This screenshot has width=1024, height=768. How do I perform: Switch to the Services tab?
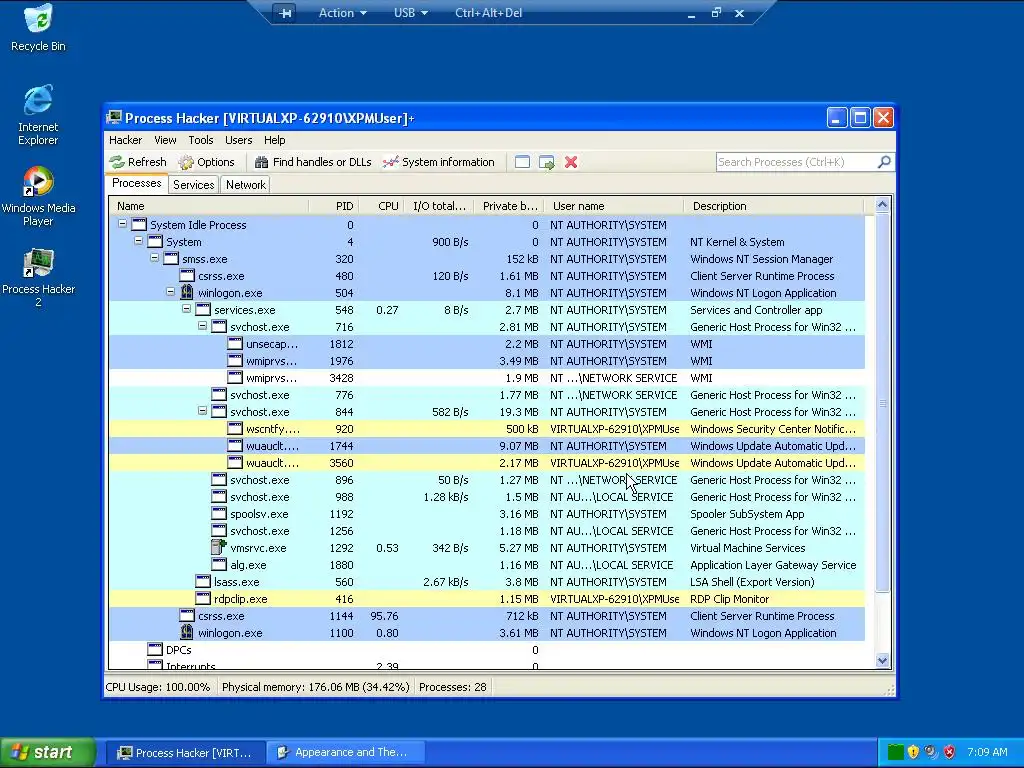point(193,185)
